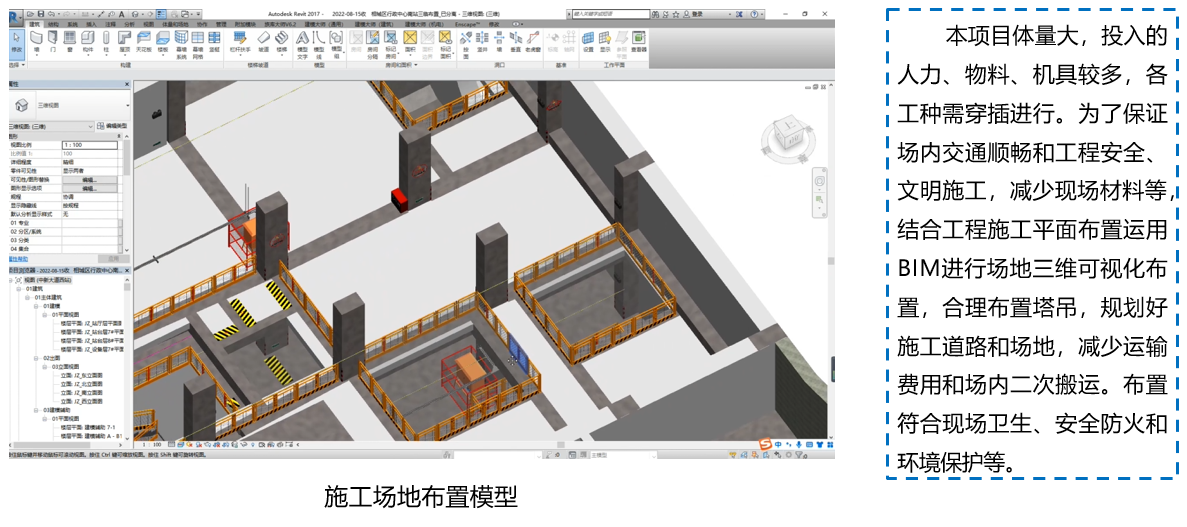Click the text (A) tool in quick access toolbar
The height and width of the screenshot is (527, 1187).
point(121,14)
